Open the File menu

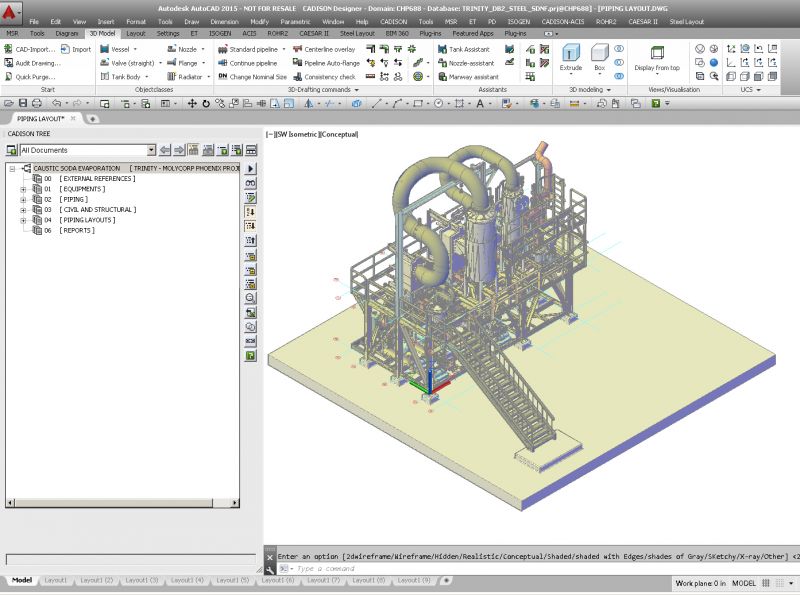point(34,22)
